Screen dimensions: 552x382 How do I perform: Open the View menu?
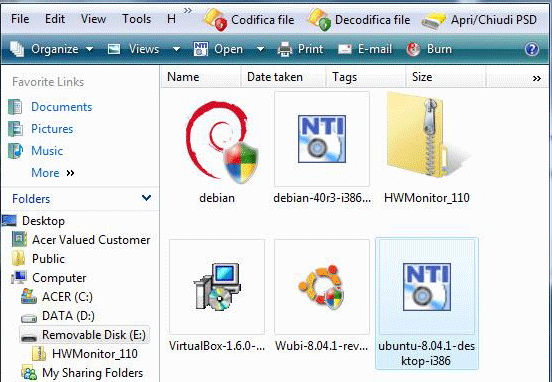[93, 19]
